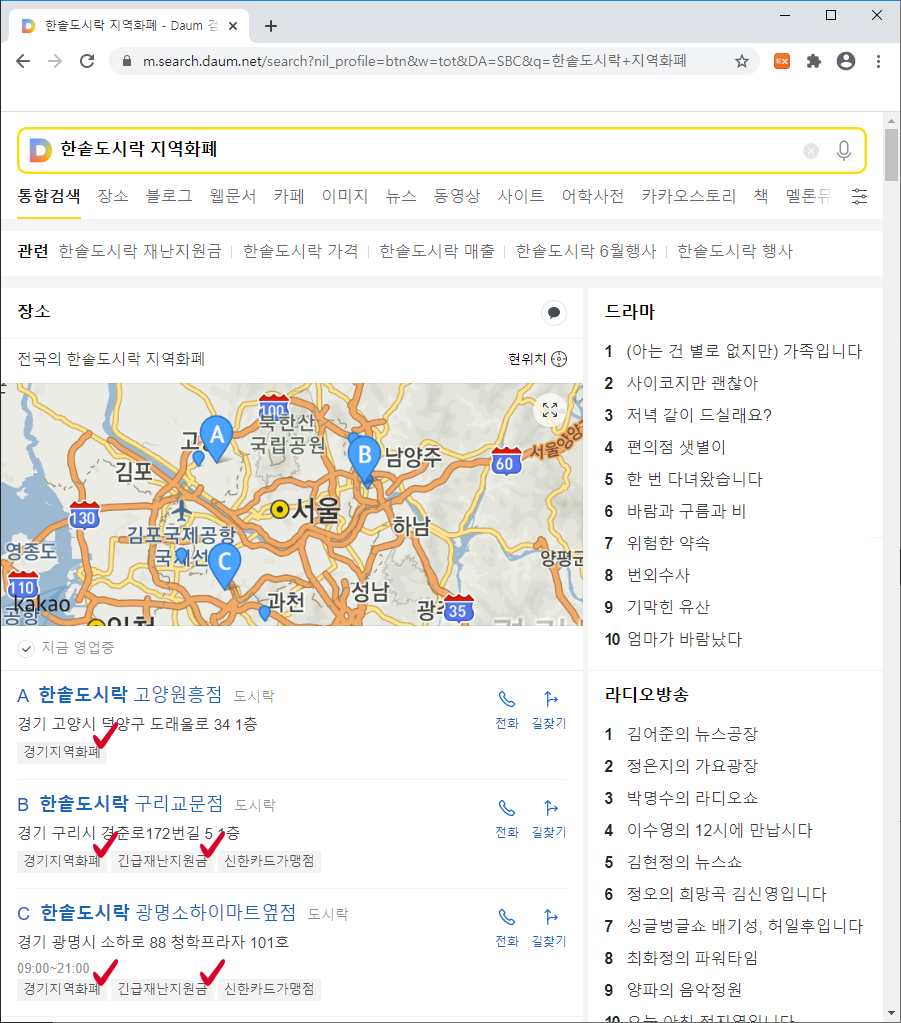Image resolution: width=901 pixels, height=1023 pixels.
Task: Select the 통합검색 tab
Action: coord(49,196)
